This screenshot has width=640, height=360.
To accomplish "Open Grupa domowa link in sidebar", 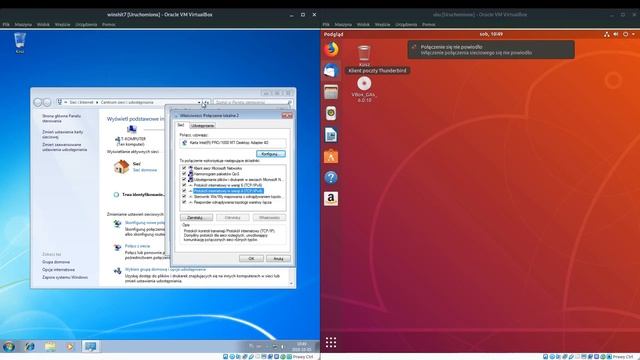I will [x=56, y=262].
